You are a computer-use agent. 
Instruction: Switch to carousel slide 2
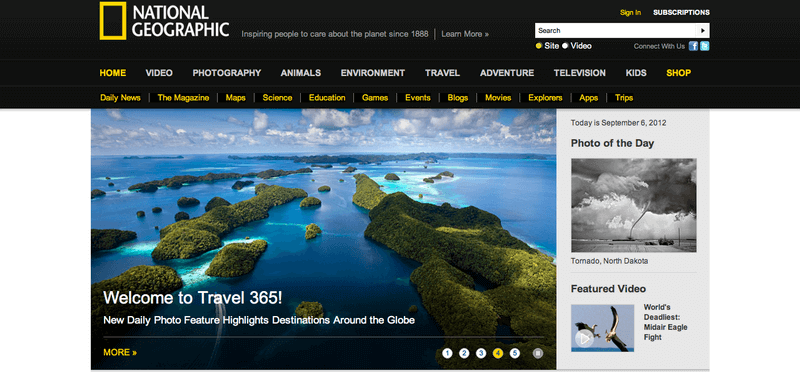(464, 353)
